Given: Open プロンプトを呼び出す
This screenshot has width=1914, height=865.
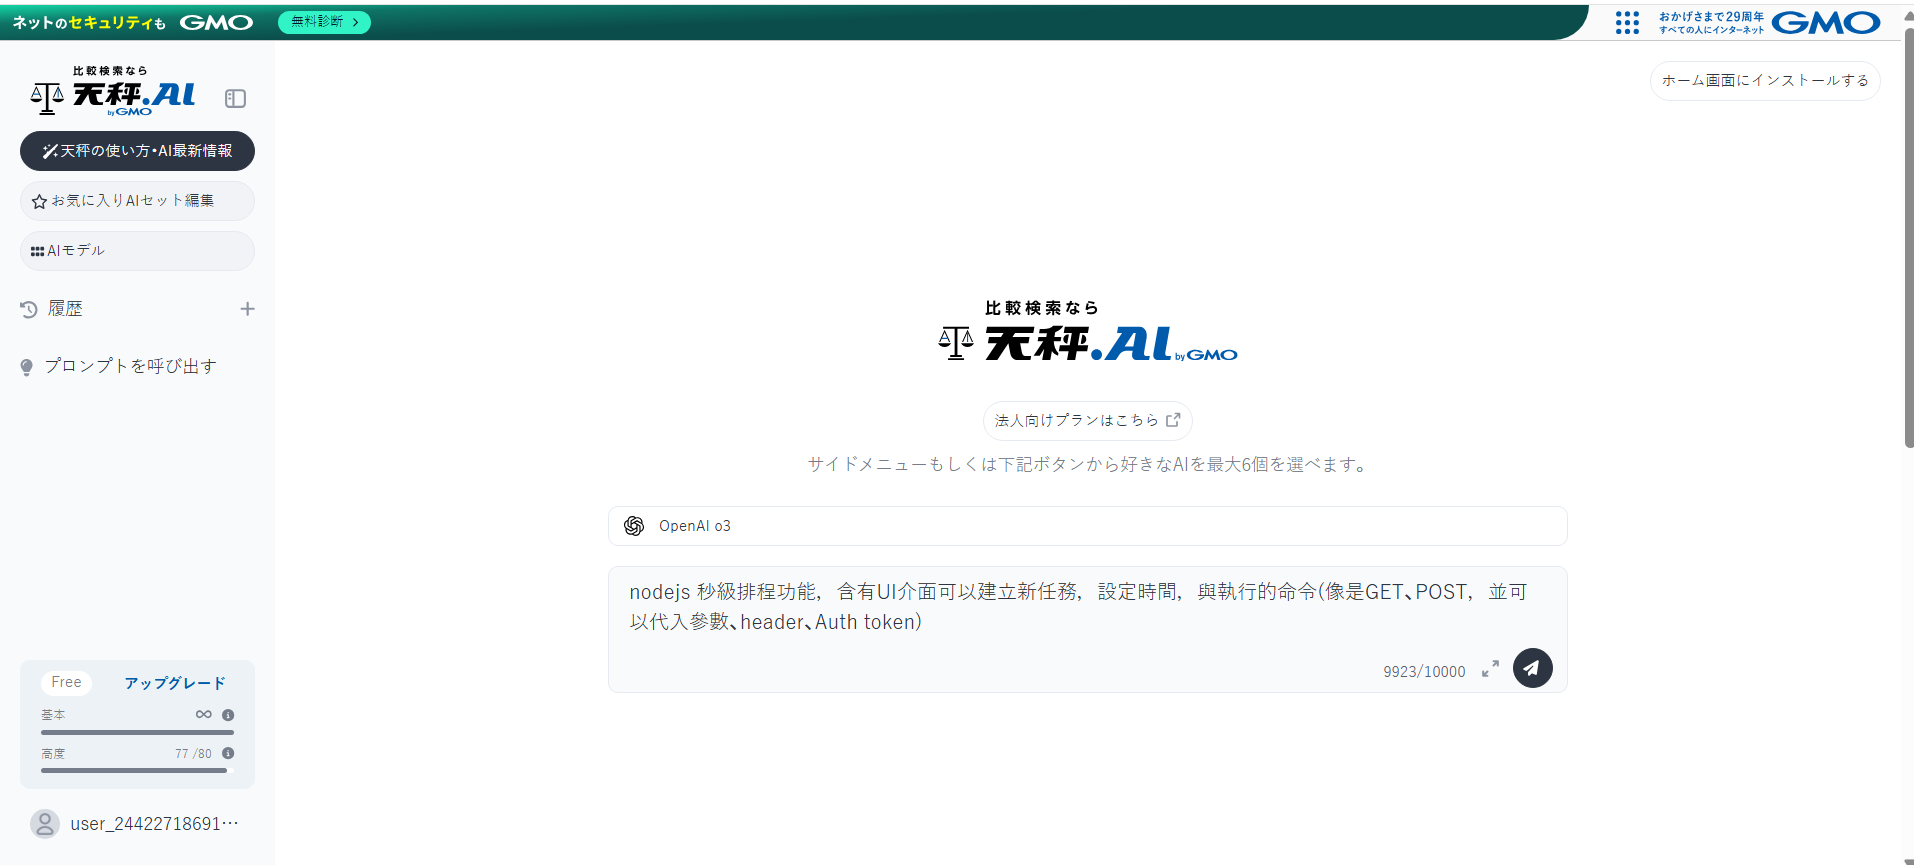Looking at the screenshot, I should click(131, 366).
